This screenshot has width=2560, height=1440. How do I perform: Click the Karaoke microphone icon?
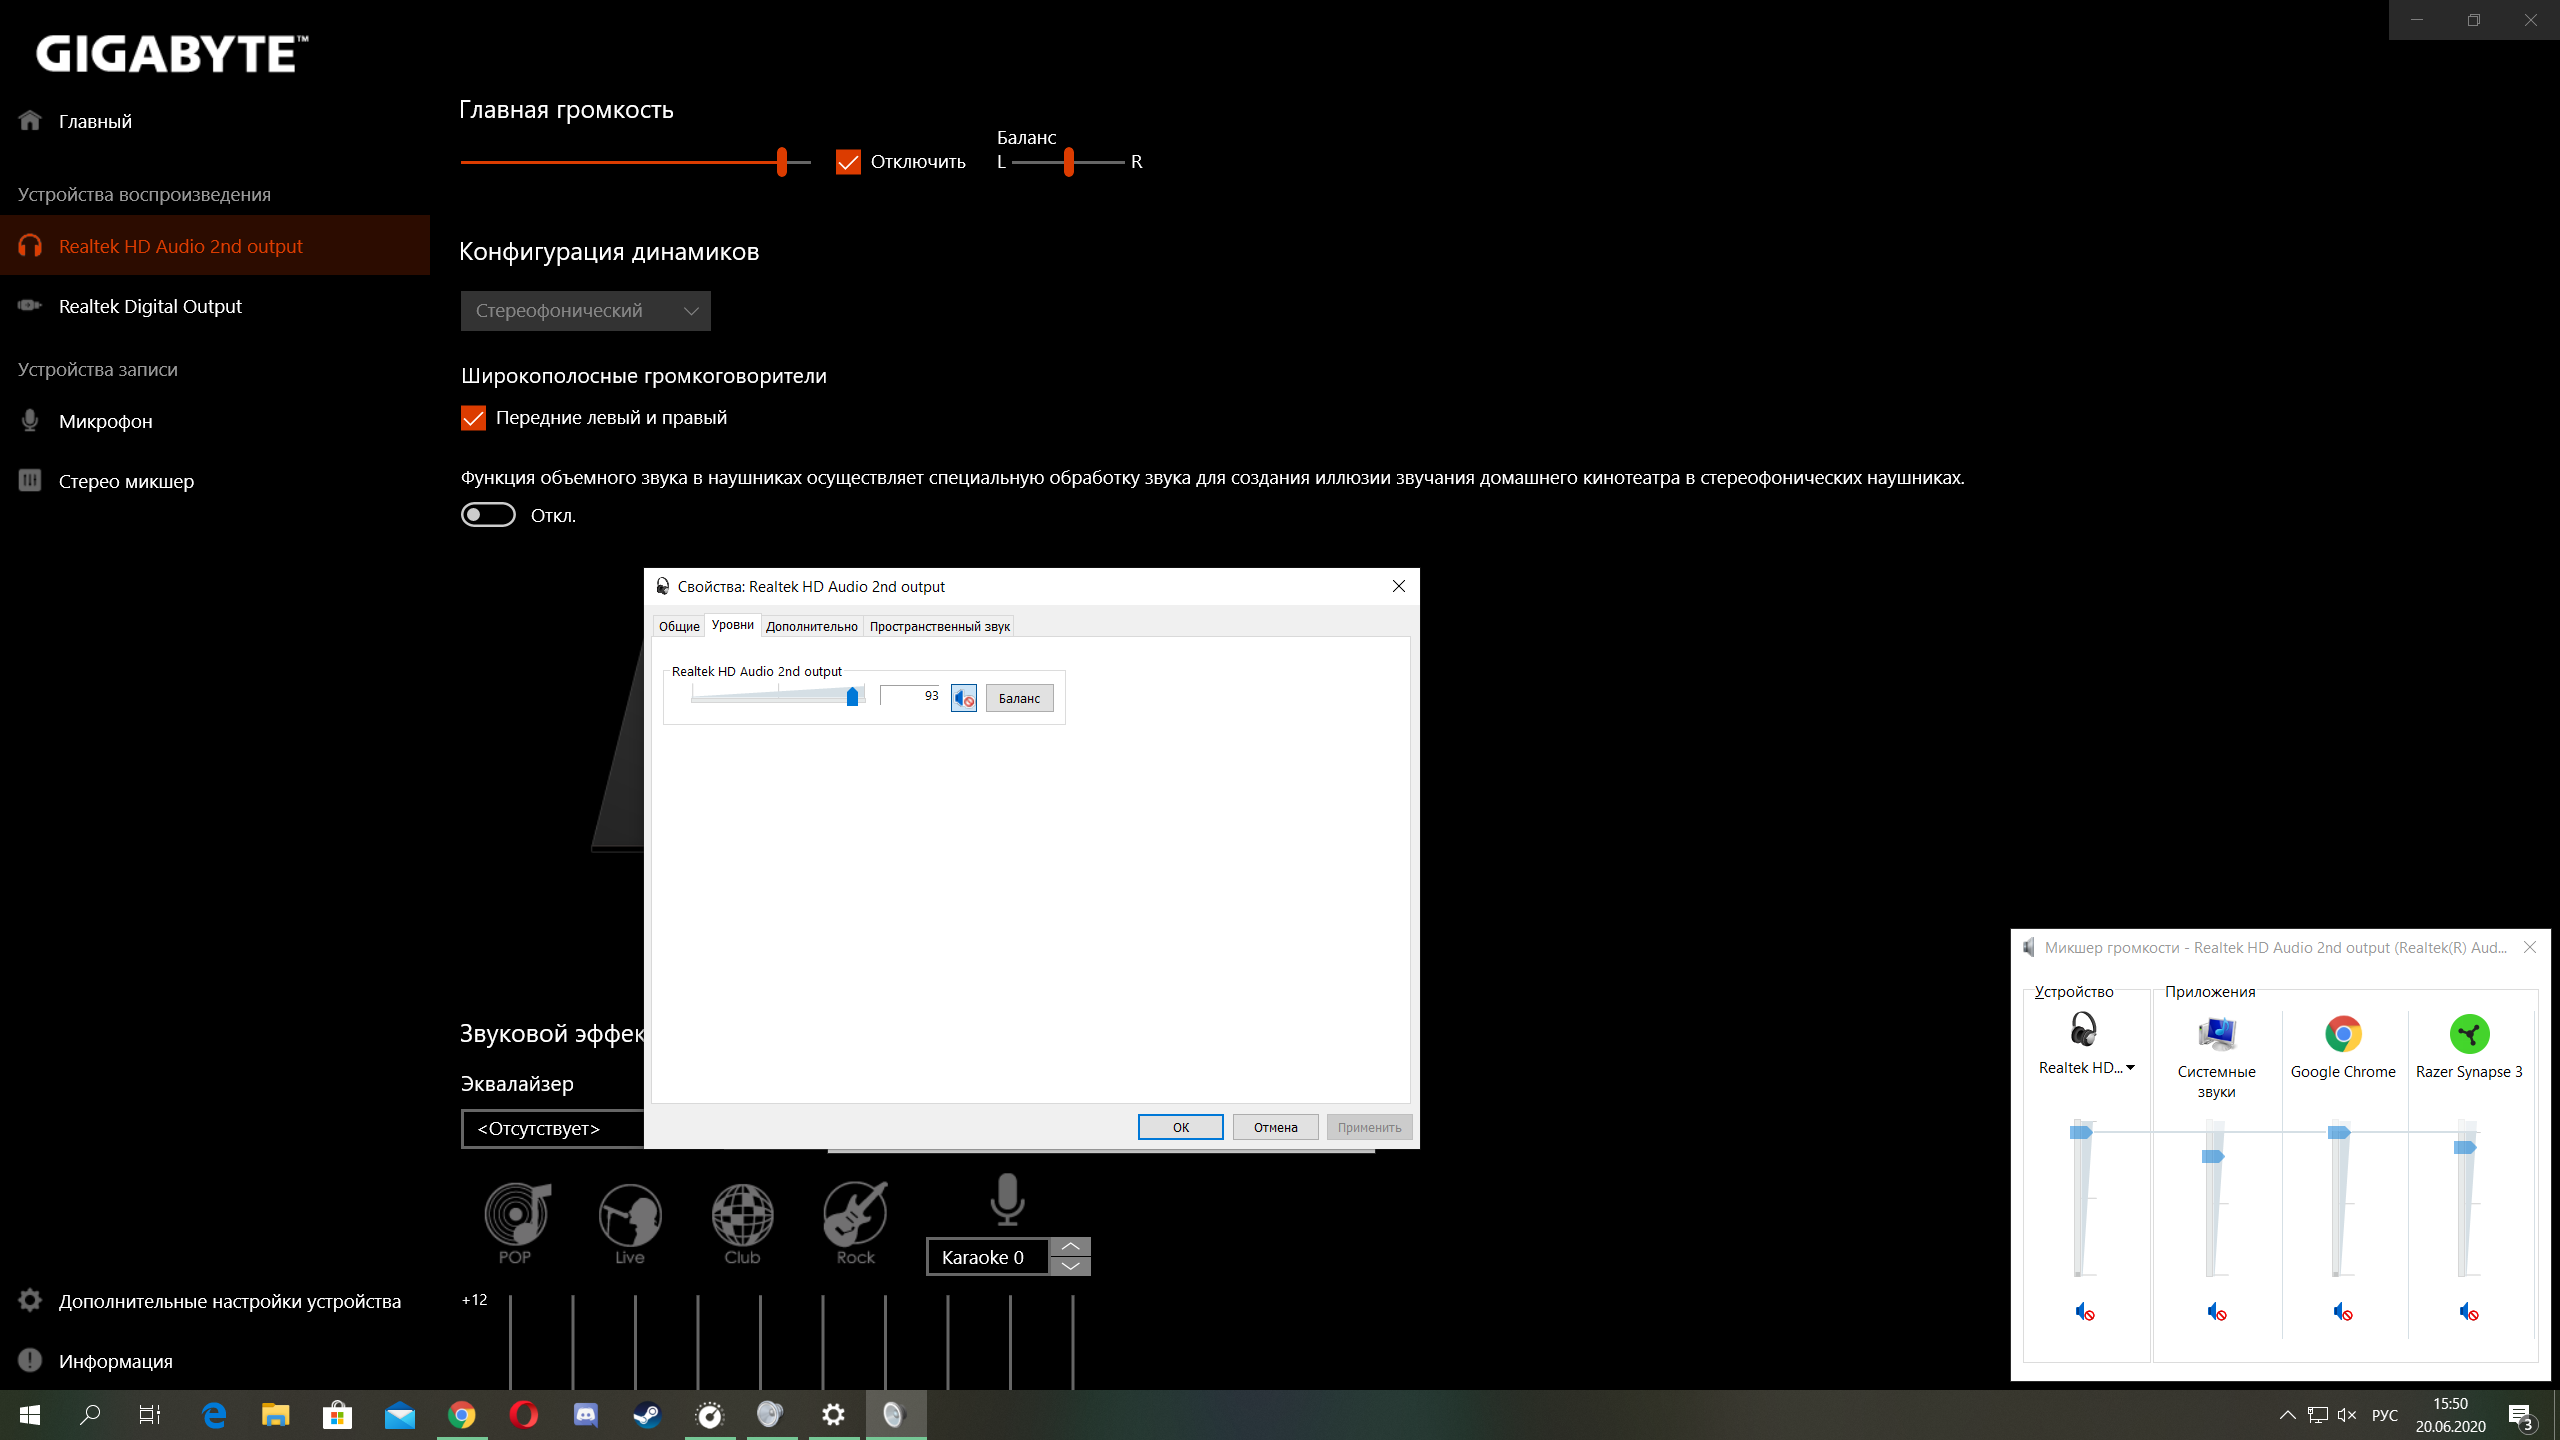[x=1007, y=1199]
